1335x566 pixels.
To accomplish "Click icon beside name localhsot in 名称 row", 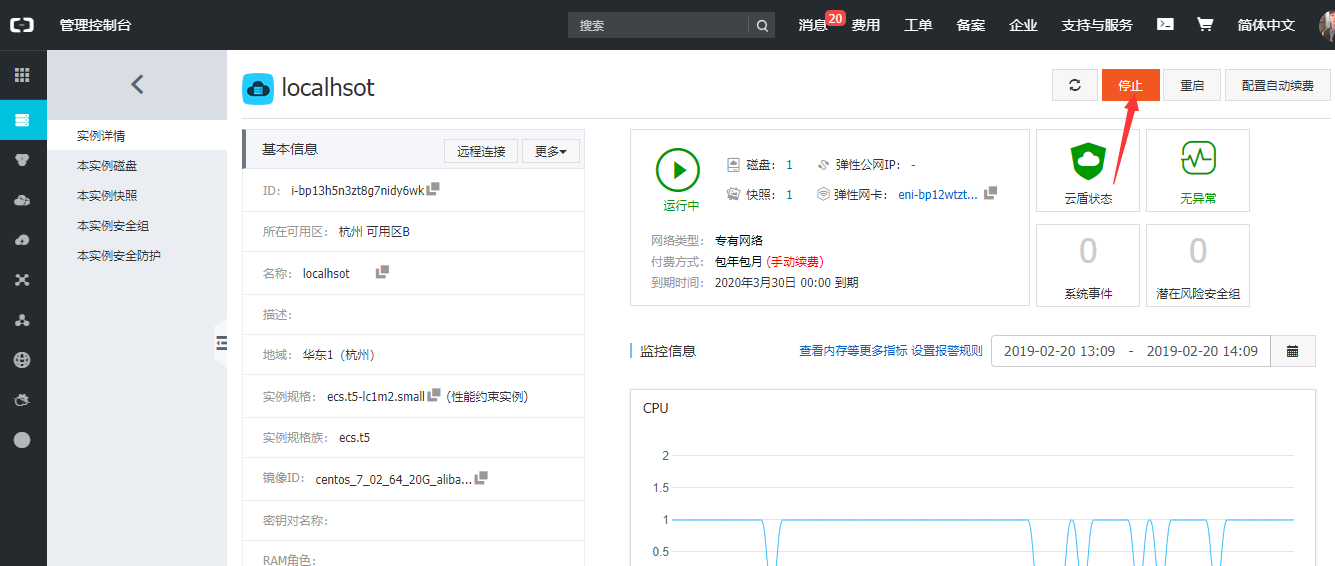I will [382, 272].
